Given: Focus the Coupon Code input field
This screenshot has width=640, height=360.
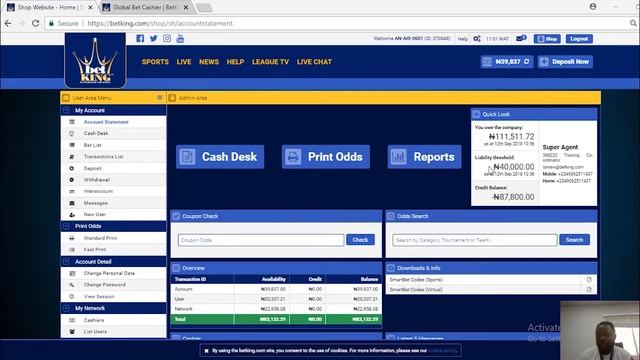Looking at the screenshot, I should coord(261,240).
